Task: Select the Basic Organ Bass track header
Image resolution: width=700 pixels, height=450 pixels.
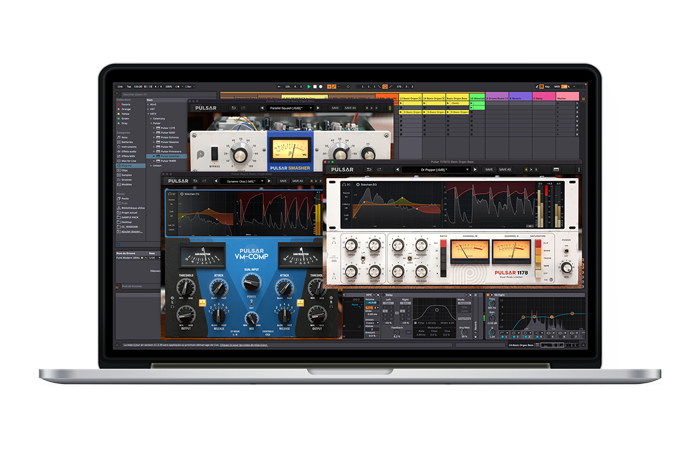Action: coord(458,98)
